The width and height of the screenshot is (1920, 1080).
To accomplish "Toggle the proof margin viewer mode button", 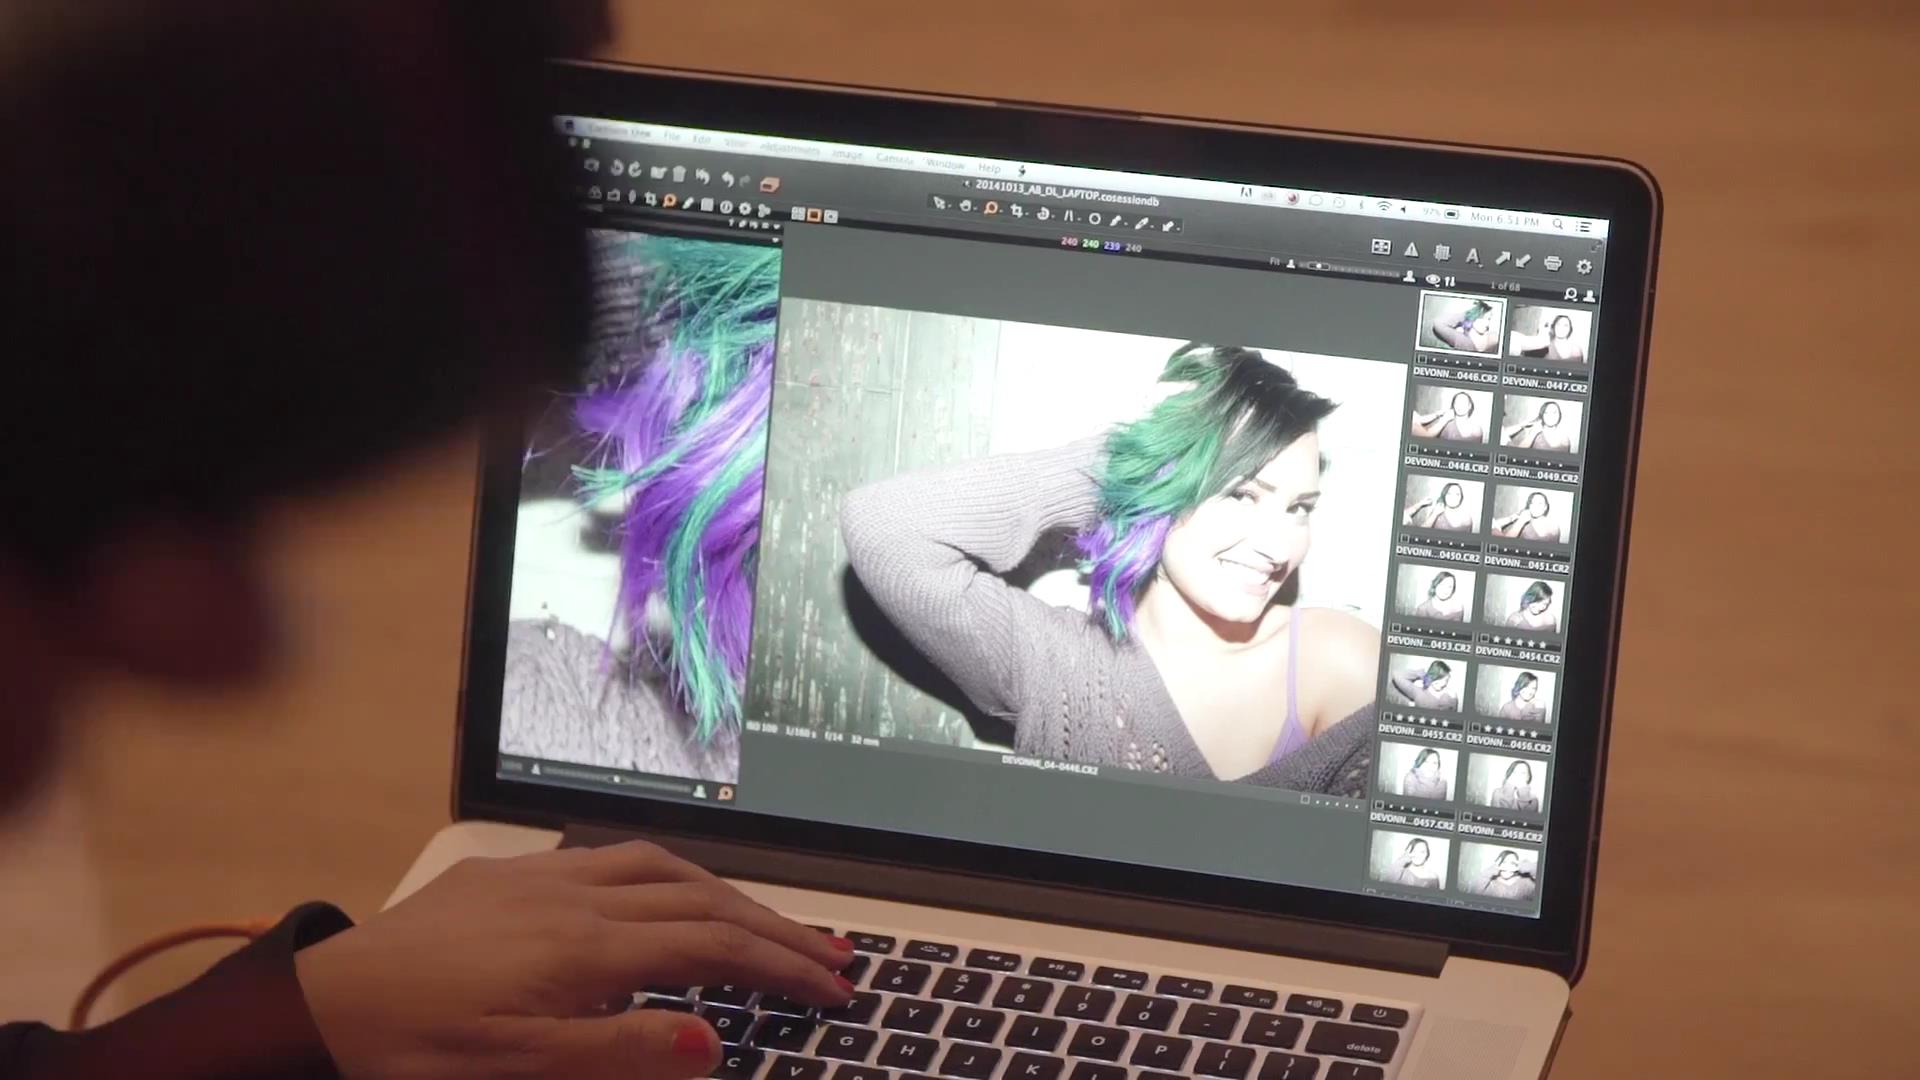I will 831,216.
